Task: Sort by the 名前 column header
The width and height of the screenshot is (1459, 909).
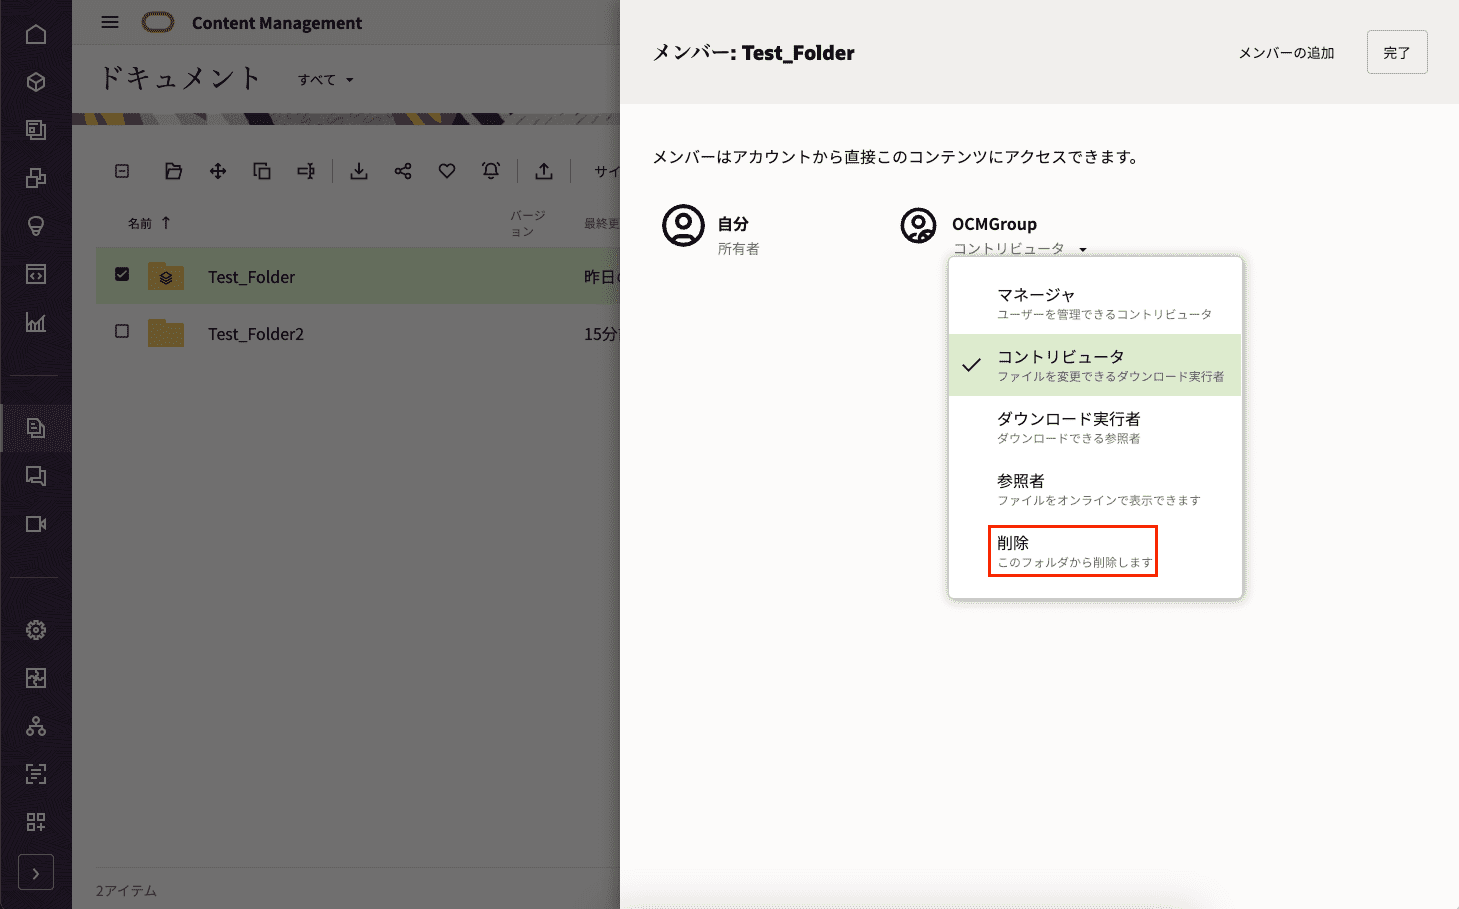Action: (x=140, y=223)
